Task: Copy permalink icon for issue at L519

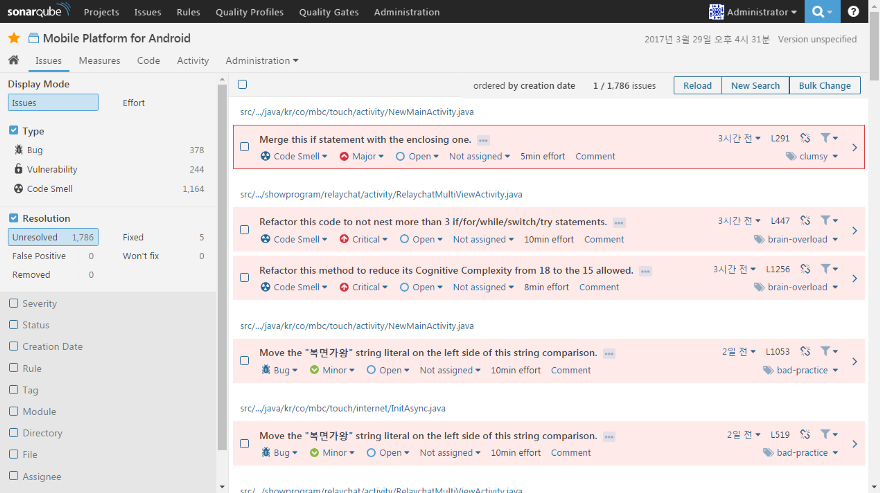Action: point(805,435)
